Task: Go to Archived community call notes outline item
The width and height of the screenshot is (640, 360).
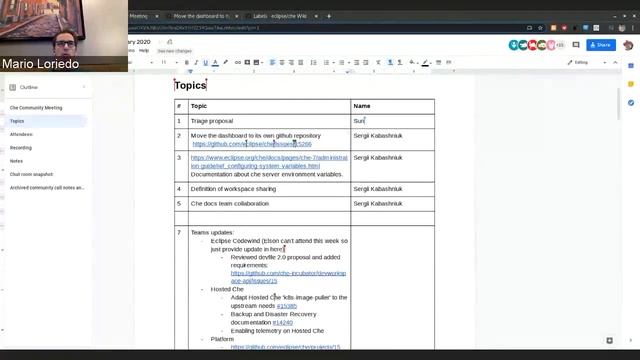Action: point(47,188)
